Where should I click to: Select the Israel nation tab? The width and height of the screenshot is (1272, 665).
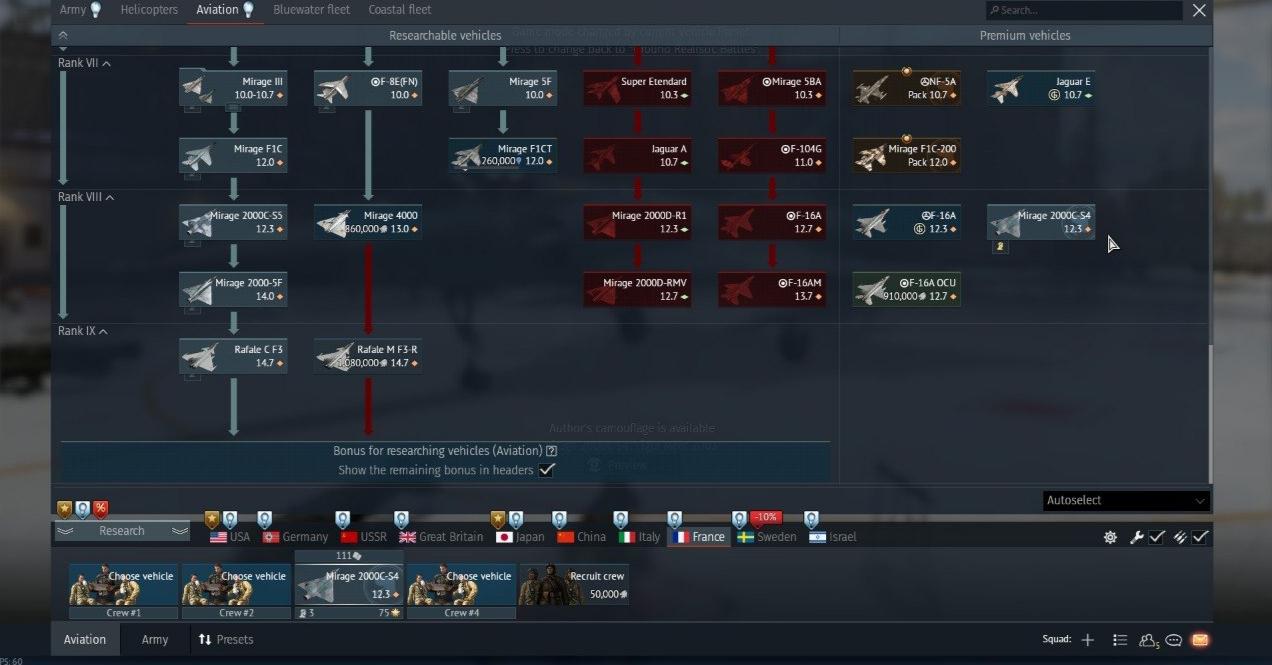tap(833, 537)
